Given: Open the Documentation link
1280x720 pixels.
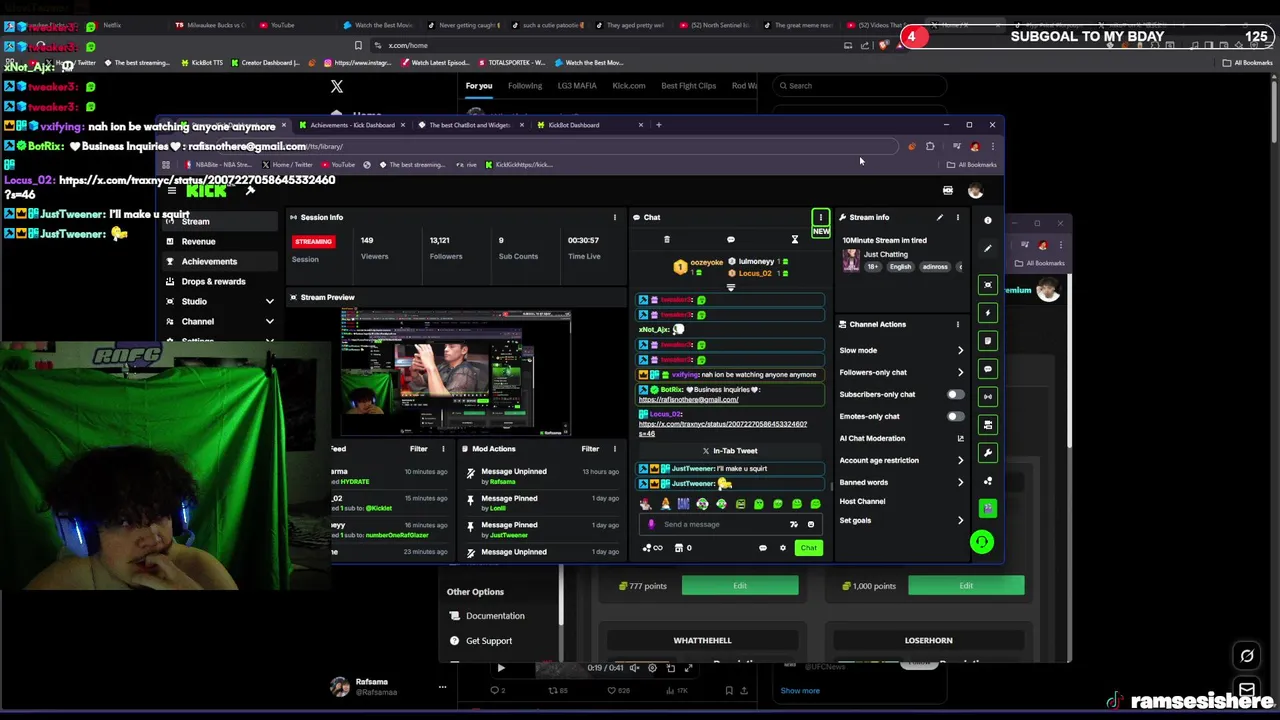Looking at the screenshot, I should pyautogui.click(x=495, y=616).
